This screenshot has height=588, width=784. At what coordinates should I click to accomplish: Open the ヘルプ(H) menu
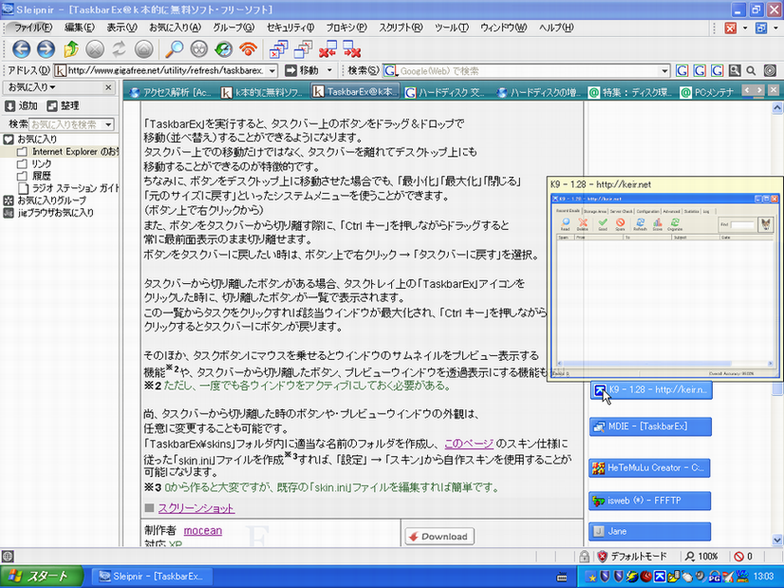(x=556, y=28)
